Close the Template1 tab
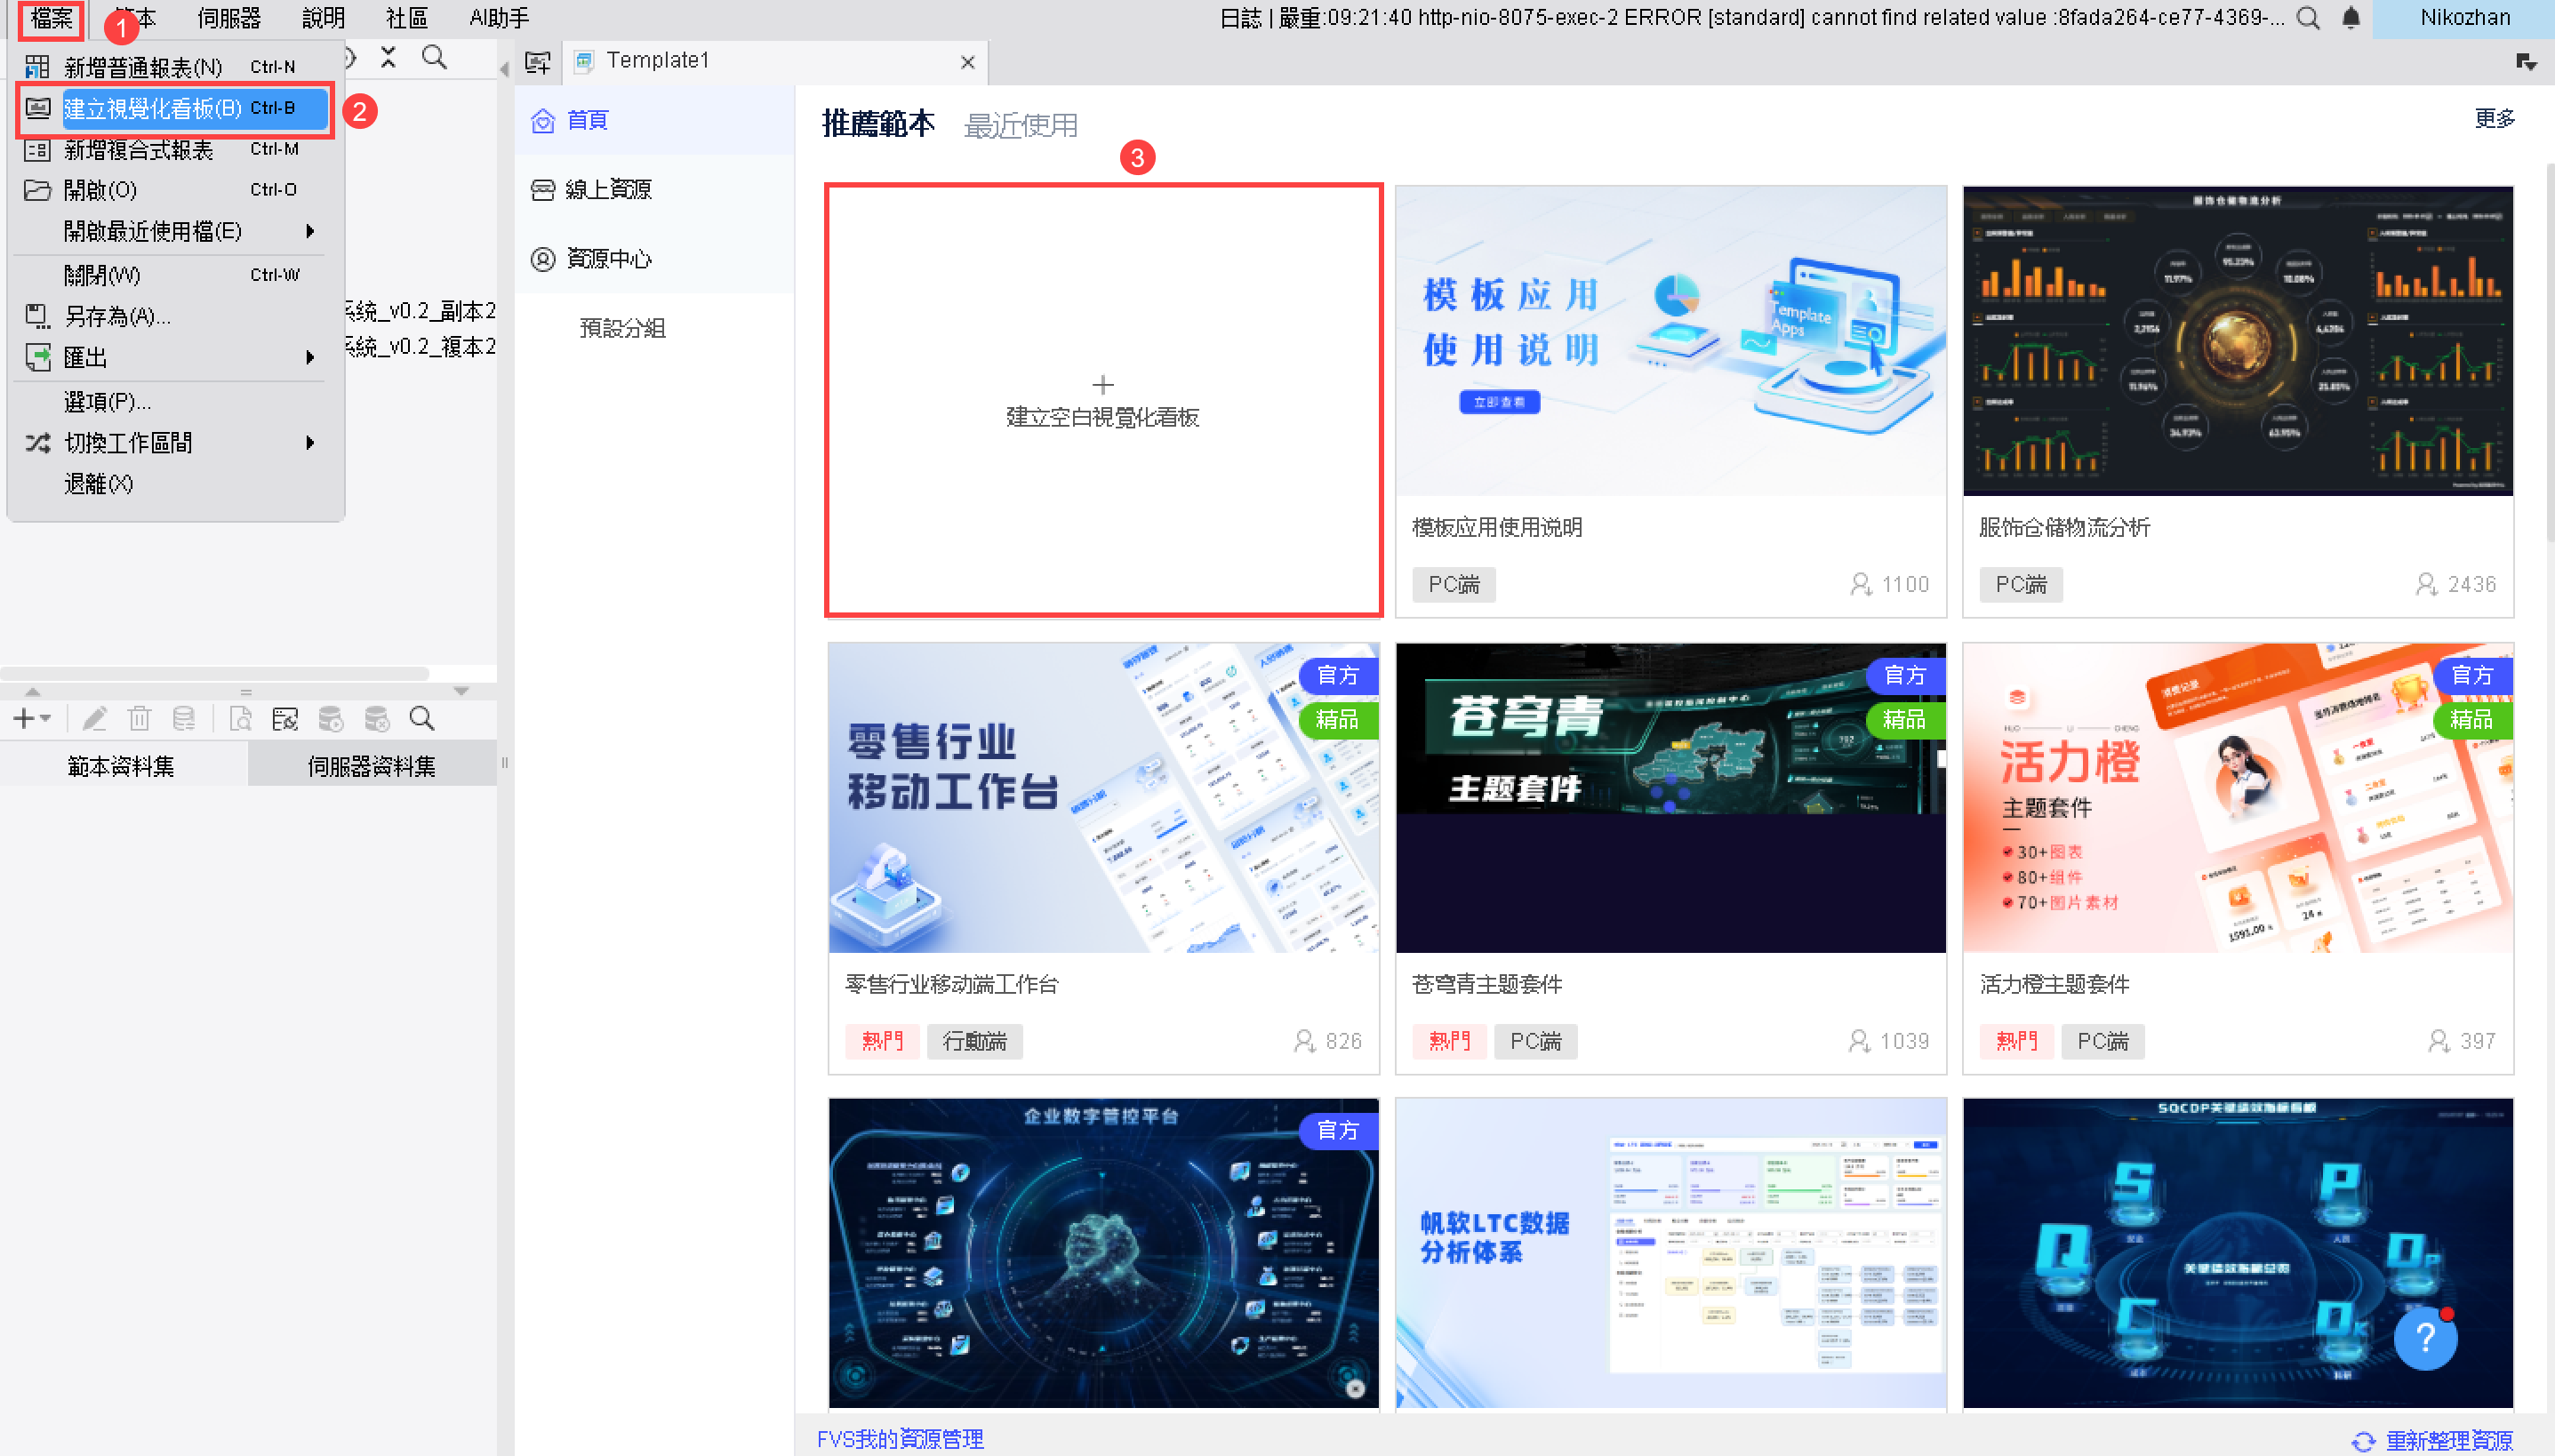The width and height of the screenshot is (2555, 1456). (967, 62)
